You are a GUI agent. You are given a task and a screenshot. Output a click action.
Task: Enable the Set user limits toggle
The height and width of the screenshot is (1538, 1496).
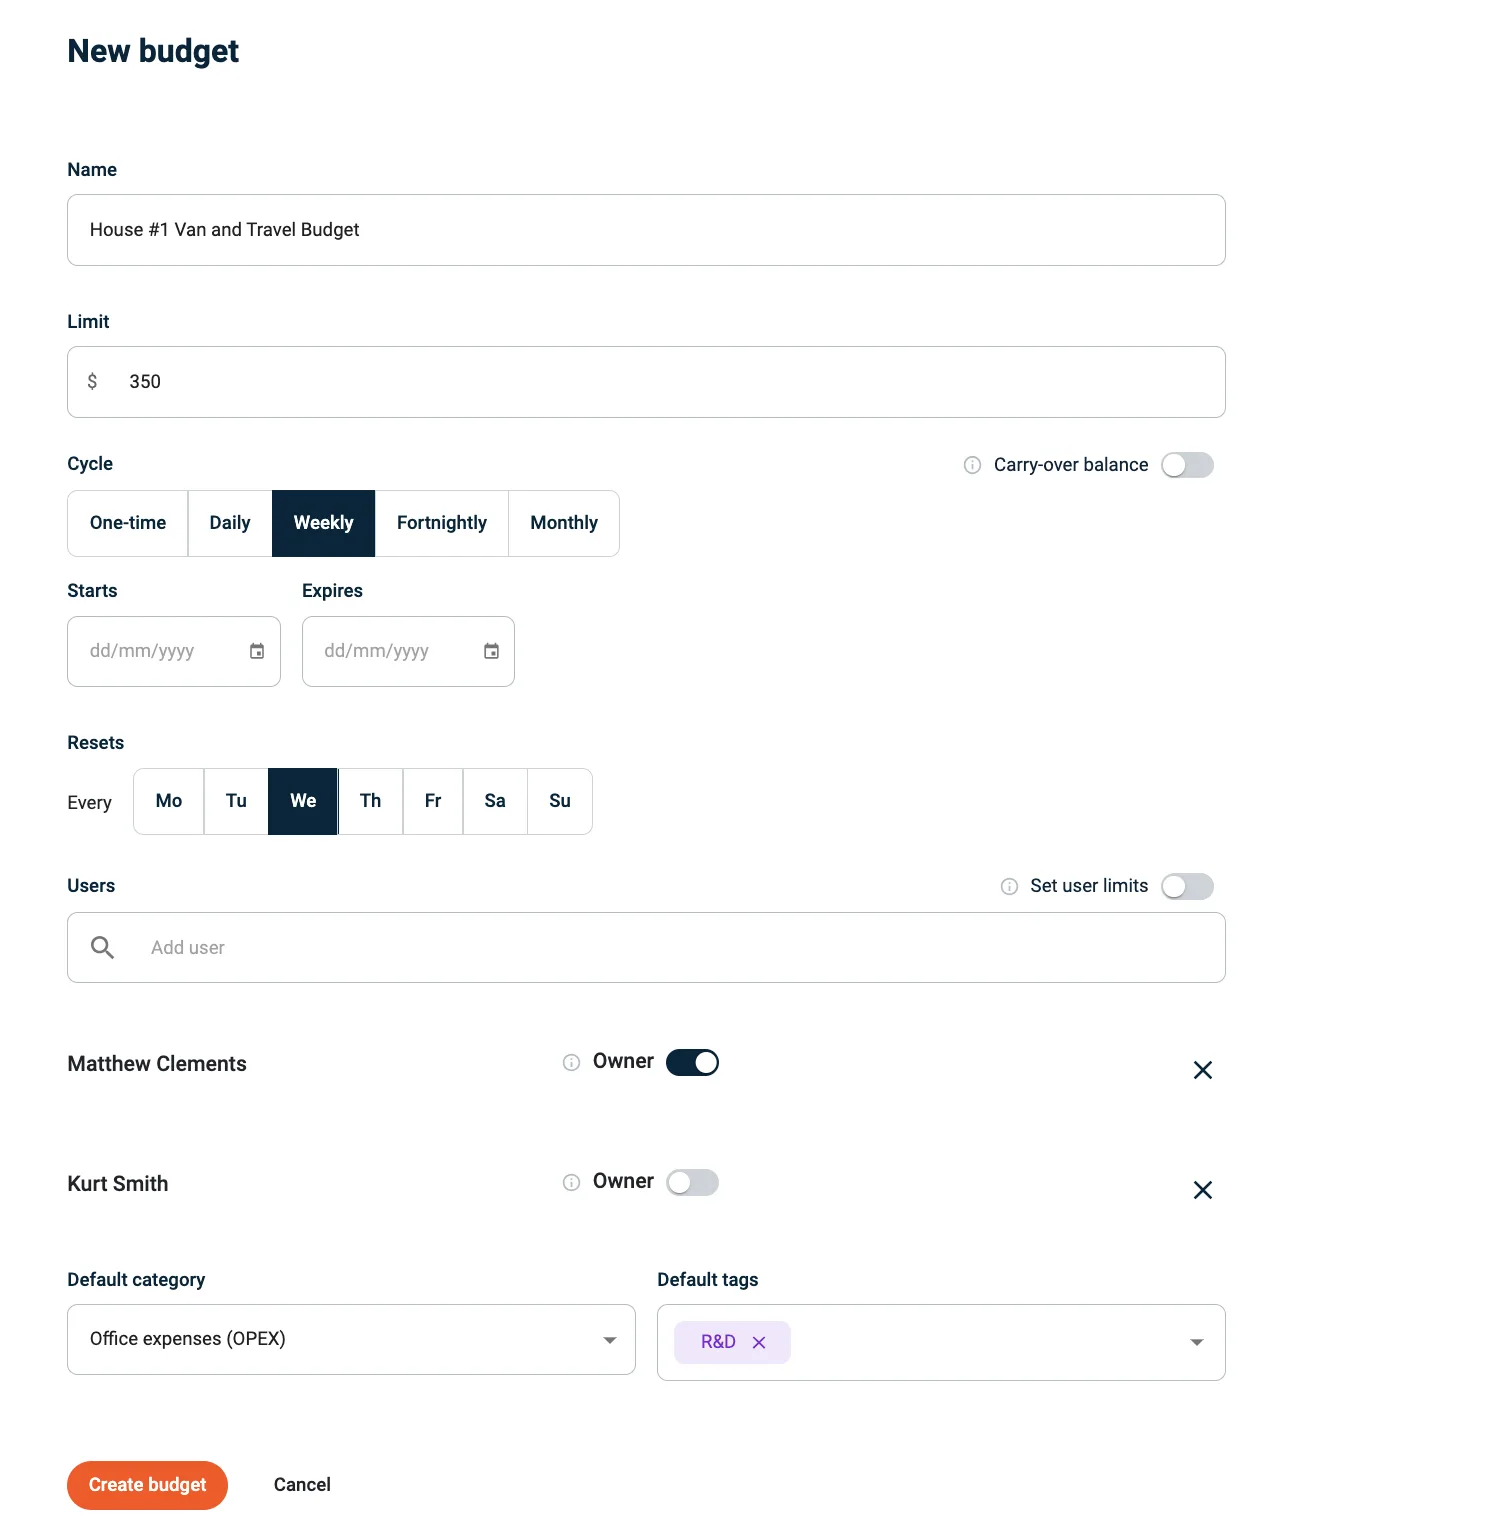[x=1187, y=886]
